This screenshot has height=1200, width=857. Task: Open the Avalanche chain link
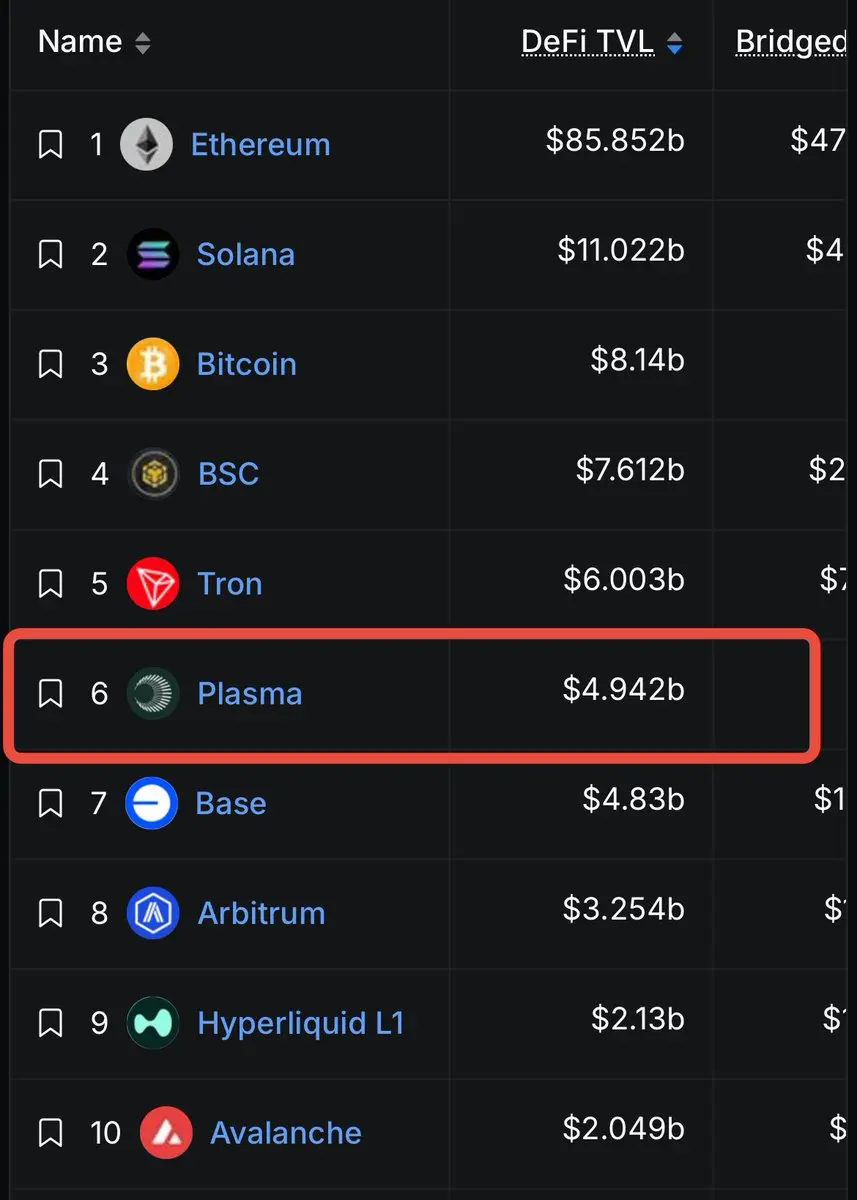click(x=286, y=1133)
